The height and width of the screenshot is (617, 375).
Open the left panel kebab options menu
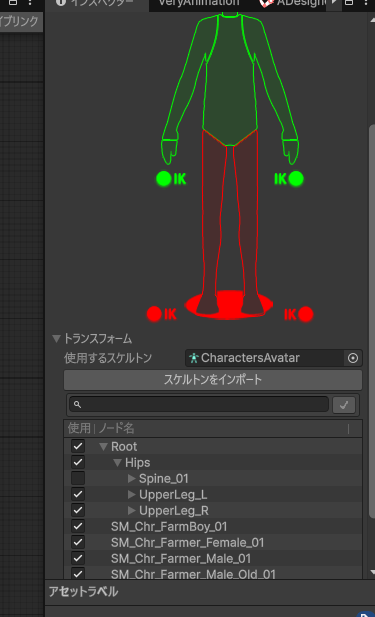click(x=30, y=2)
